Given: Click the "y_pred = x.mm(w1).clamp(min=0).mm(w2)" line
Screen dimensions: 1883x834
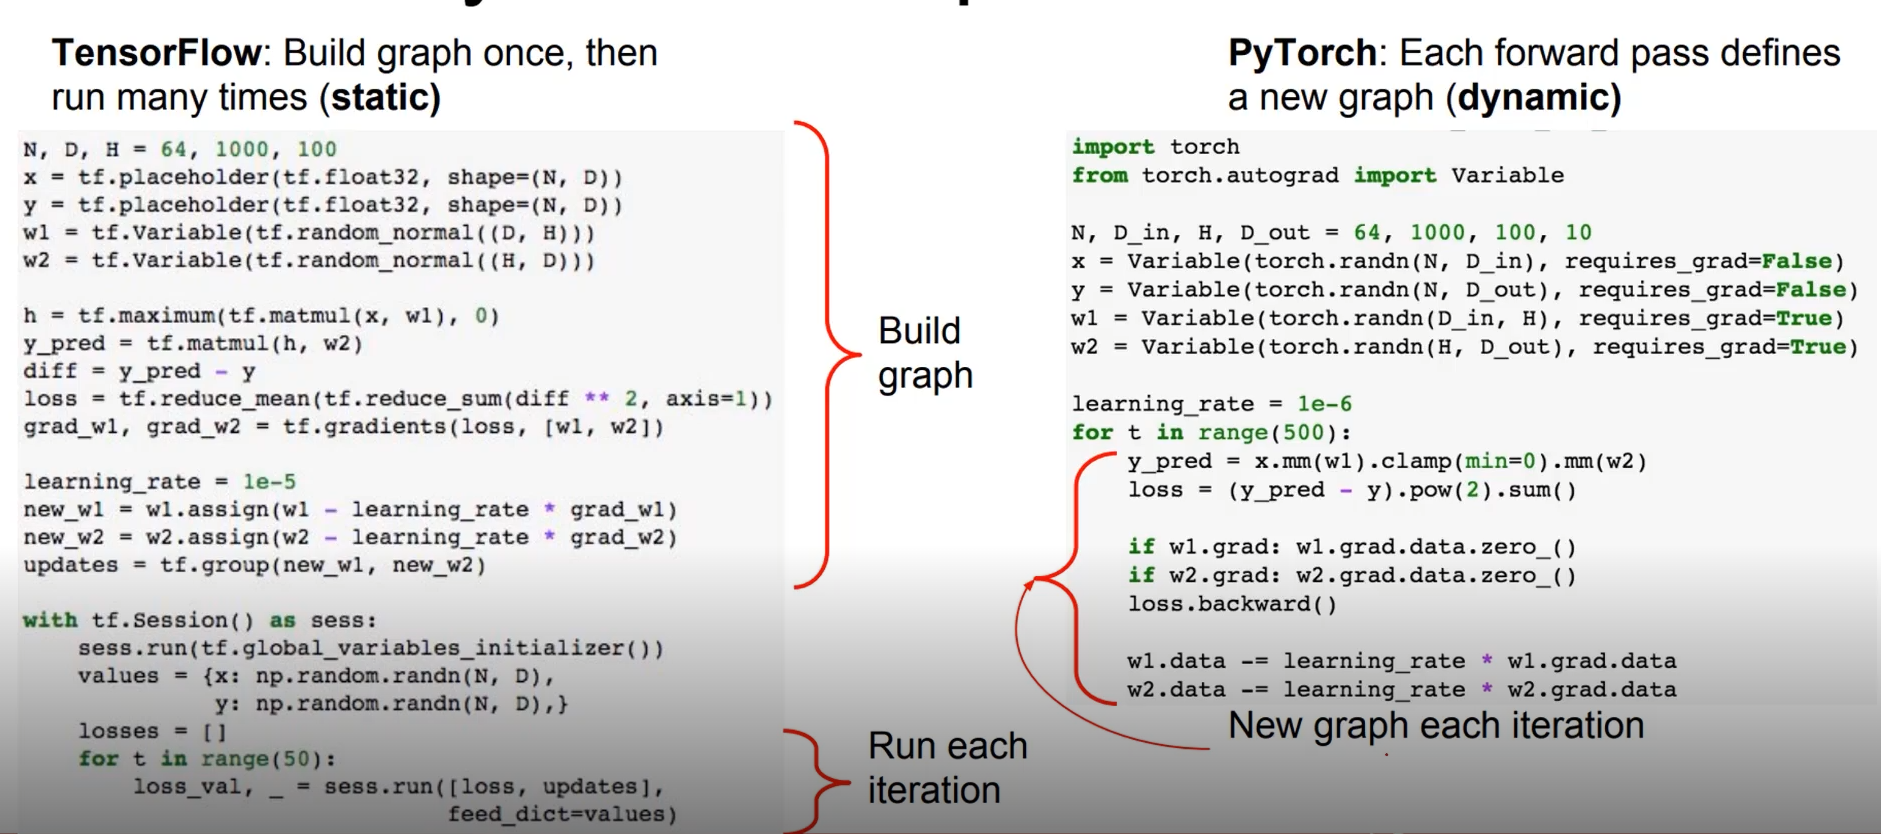Looking at the screenshot, I should tap(1388, 461).
